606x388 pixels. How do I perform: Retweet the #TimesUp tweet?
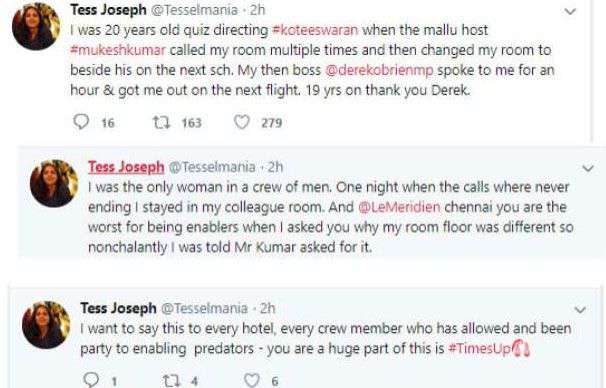point(171,381)
